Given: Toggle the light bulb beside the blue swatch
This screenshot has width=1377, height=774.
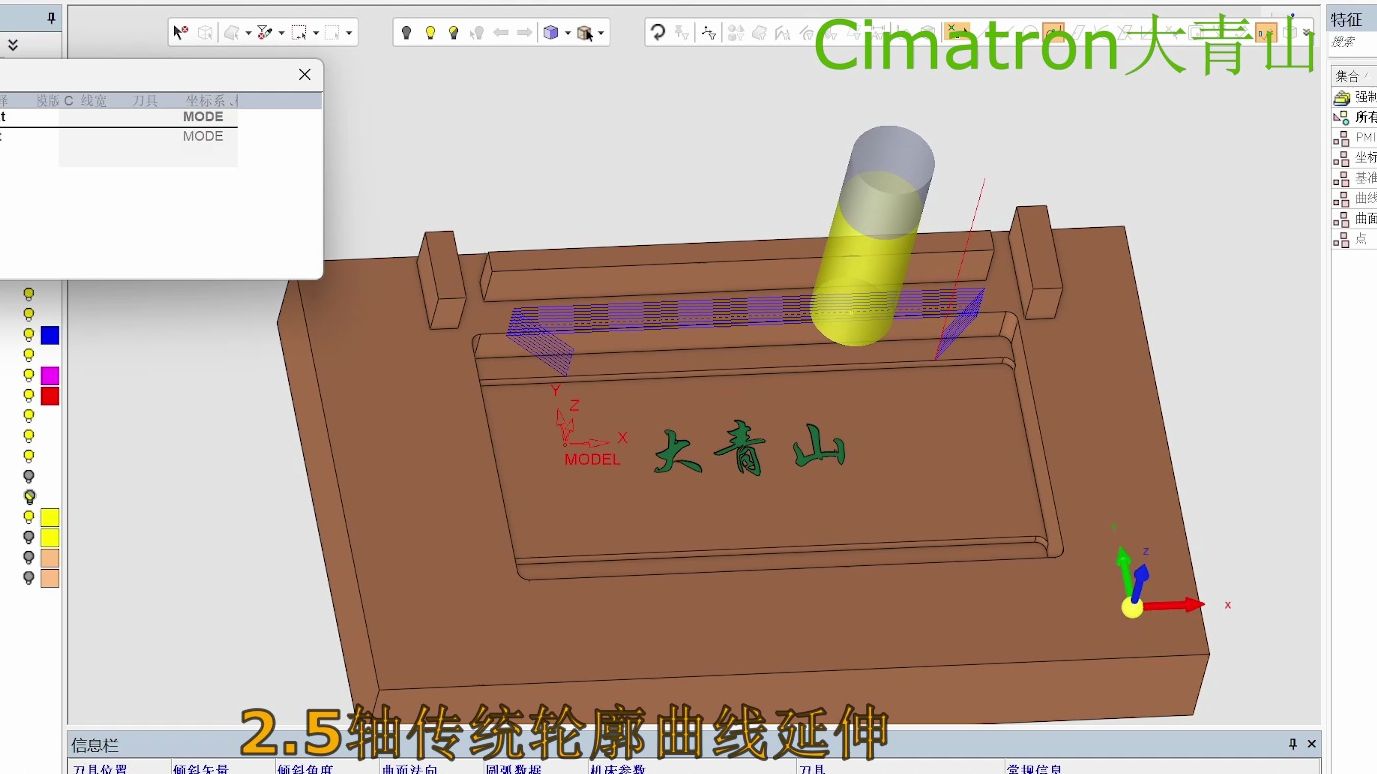Looking at the screenshot, I should tap(29, 335).
